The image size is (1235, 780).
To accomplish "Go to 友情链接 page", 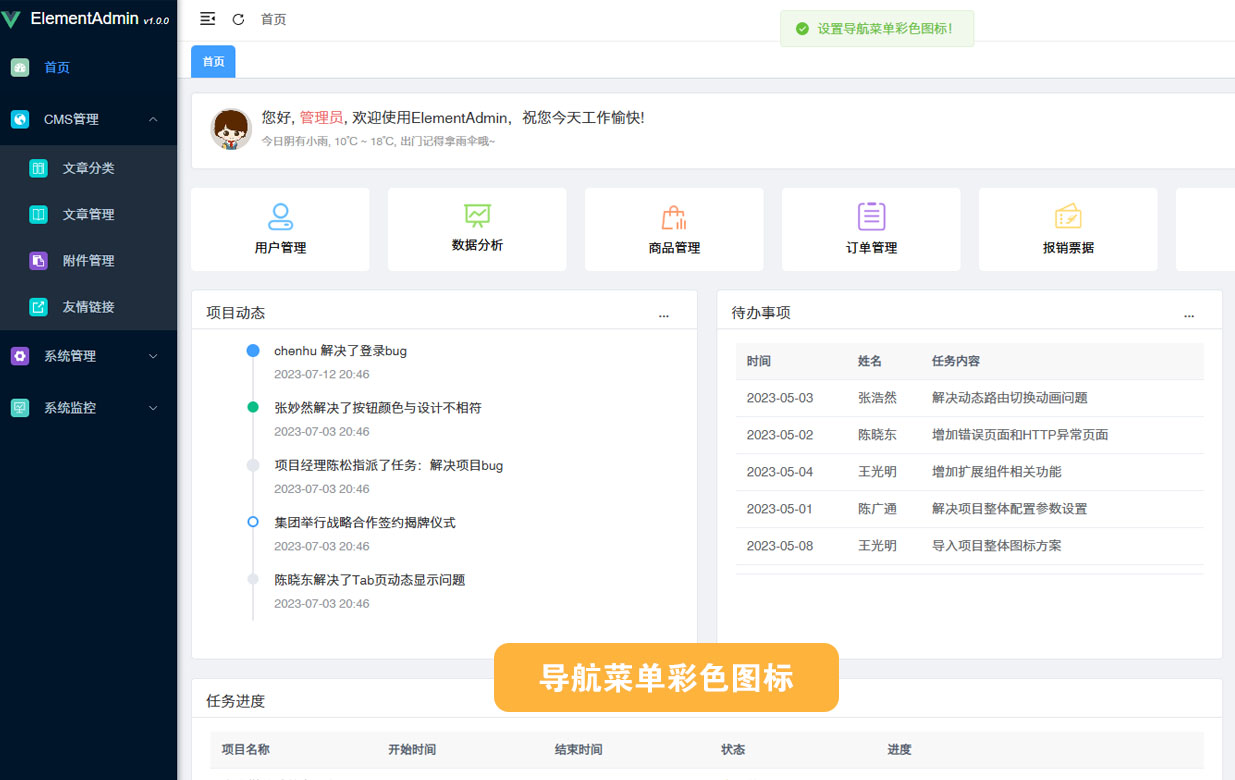I will click(88, 307).
